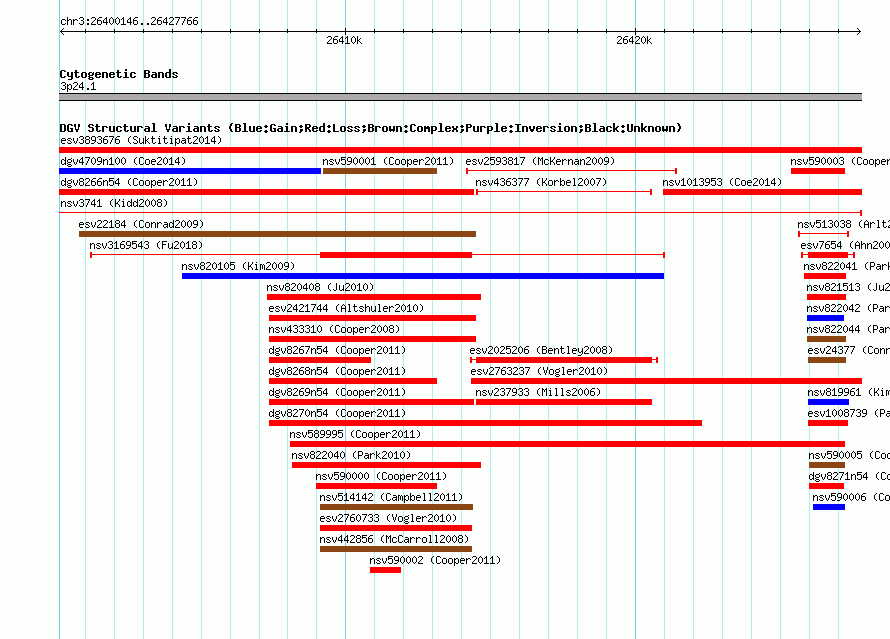
Task: Click the esv2760733 (Vogler2010) label
Action: tap(388, 518)
